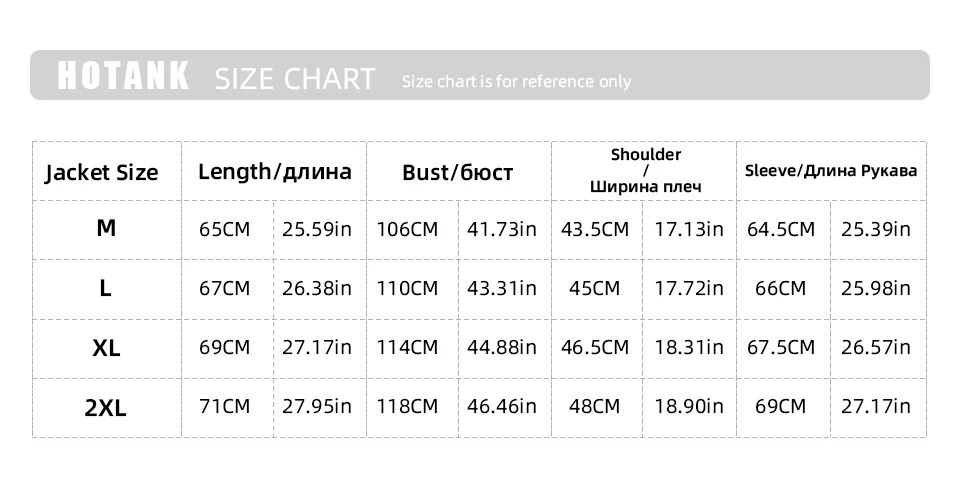Click the Shoulder/Ширина плеч header
960x497 pixels.
pyautogui.click(x=645, y=170)
